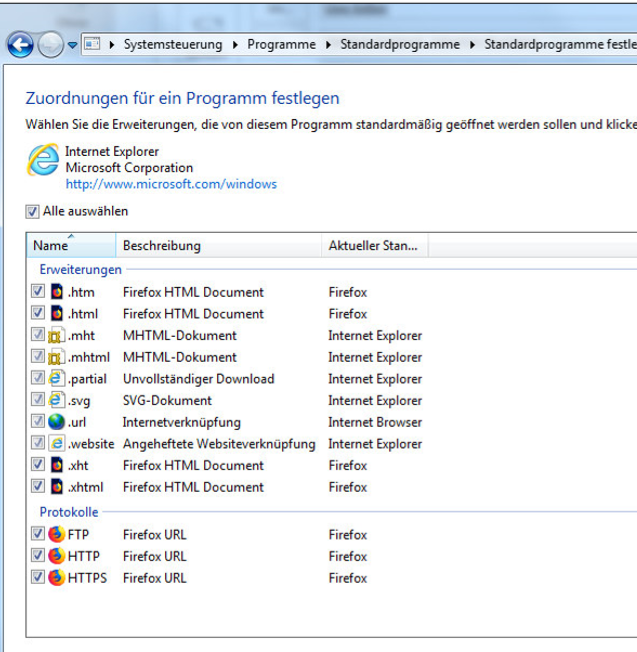Uncheck the HTTPS protocol checkbox
637x652 pixels.
(38, 577)
